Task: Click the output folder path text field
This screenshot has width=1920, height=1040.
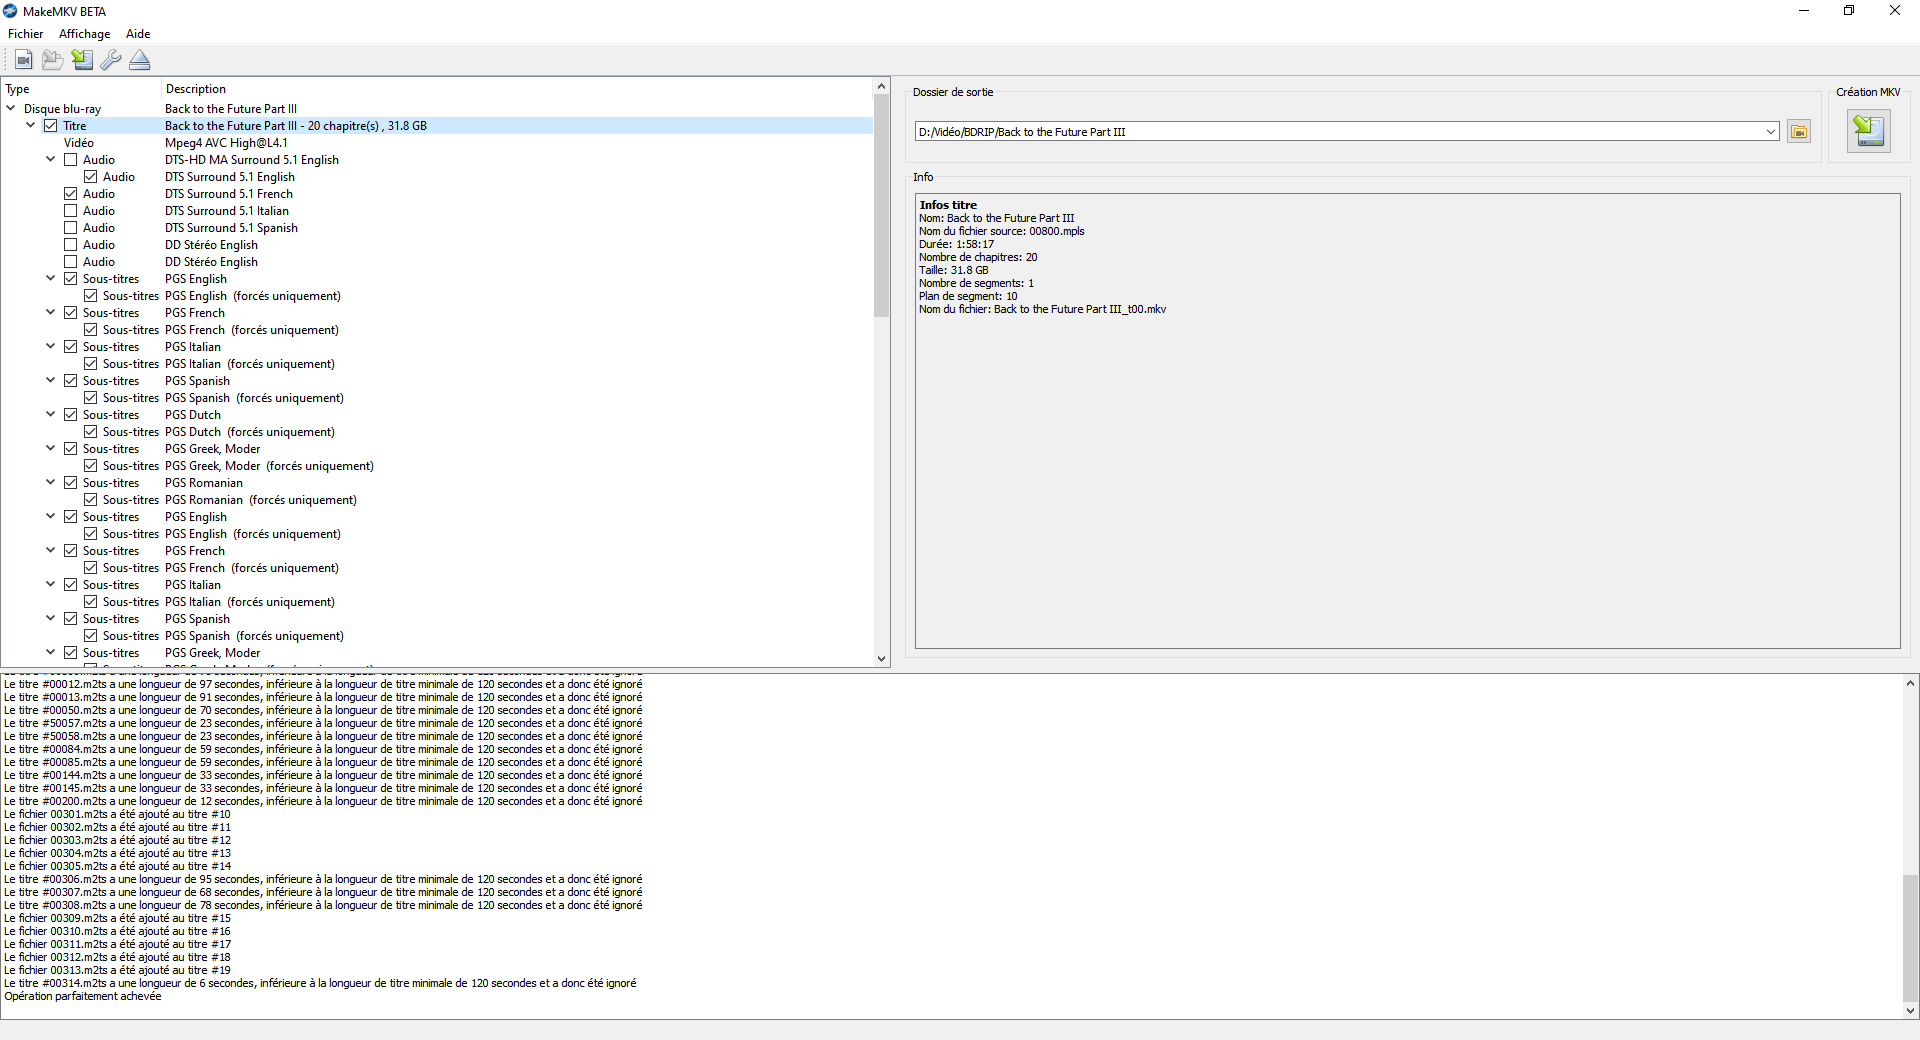Action: (x=1338, y=132)
